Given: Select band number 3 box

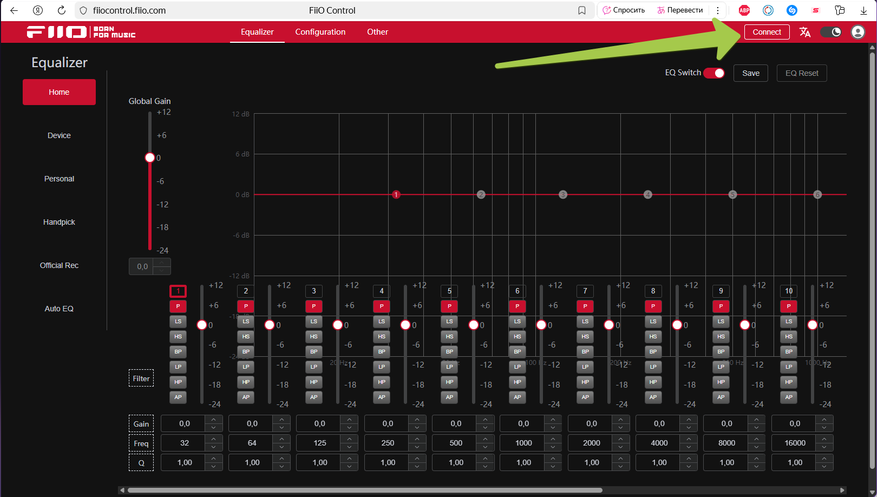Looking at the screenshot, I should (314, 291).
